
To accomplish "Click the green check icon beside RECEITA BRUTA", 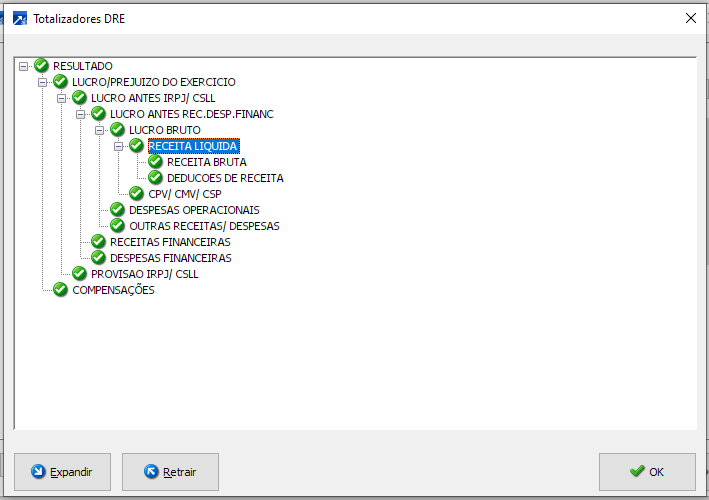I will (x=155, y=161).
